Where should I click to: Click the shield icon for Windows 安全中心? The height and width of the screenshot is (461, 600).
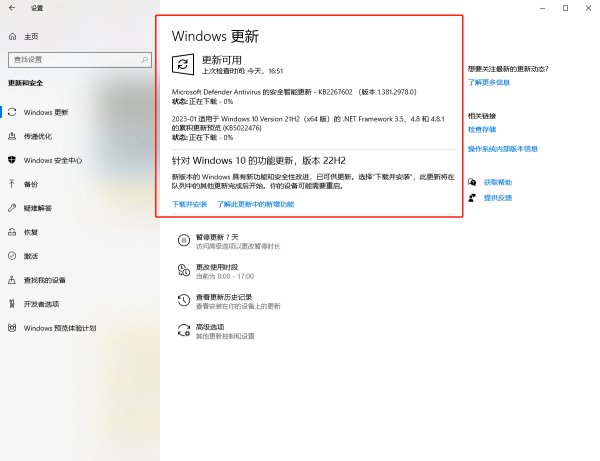pos(12,160)
